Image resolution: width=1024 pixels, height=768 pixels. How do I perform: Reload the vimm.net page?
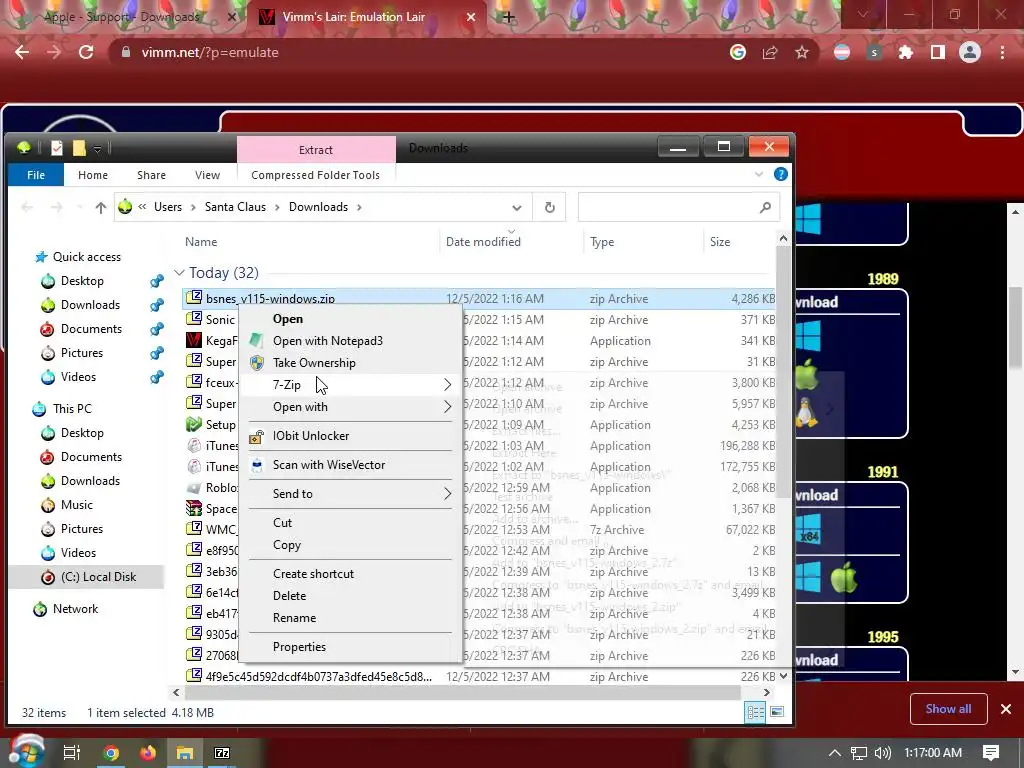[86, 52]
